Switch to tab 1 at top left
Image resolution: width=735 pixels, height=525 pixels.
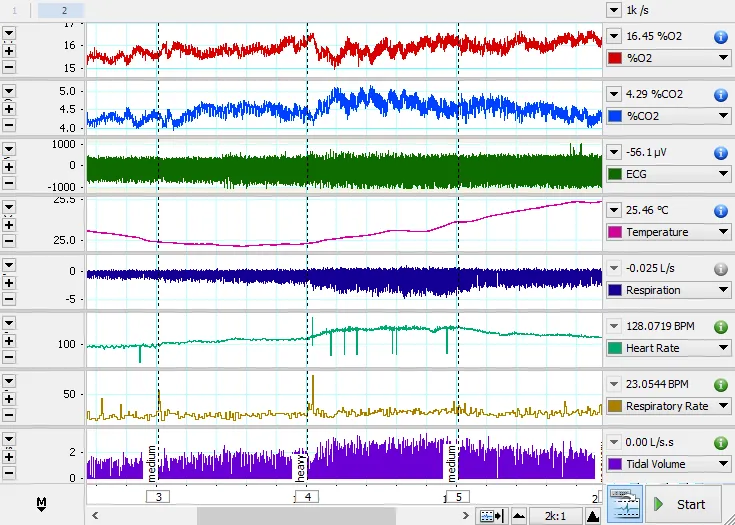click(x=15, y=10)
